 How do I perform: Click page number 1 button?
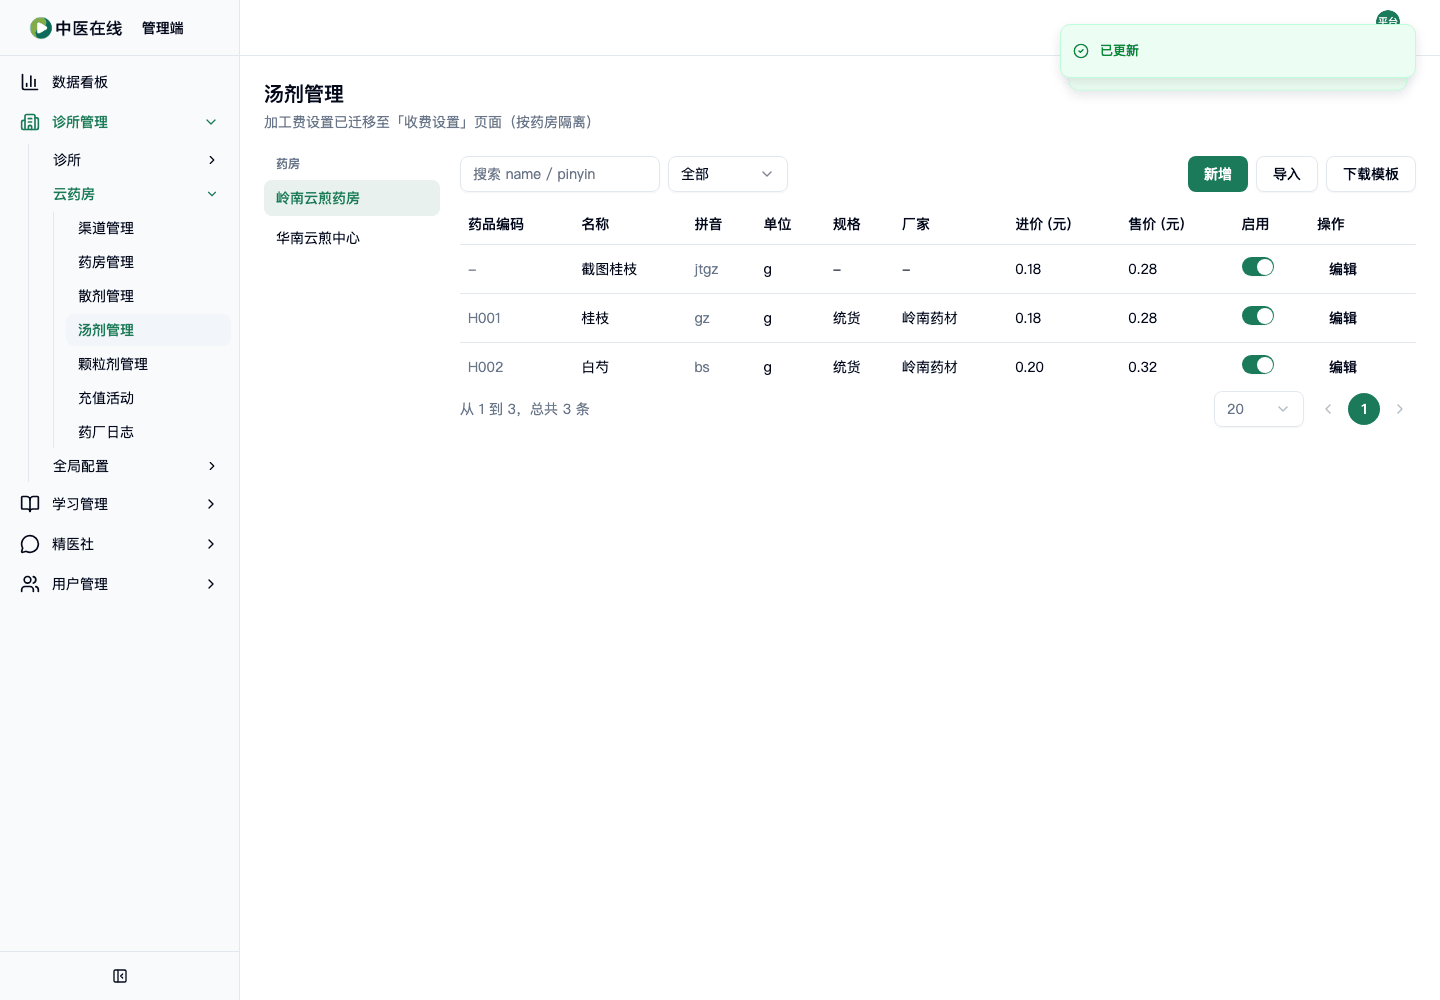pos(1364,409)
